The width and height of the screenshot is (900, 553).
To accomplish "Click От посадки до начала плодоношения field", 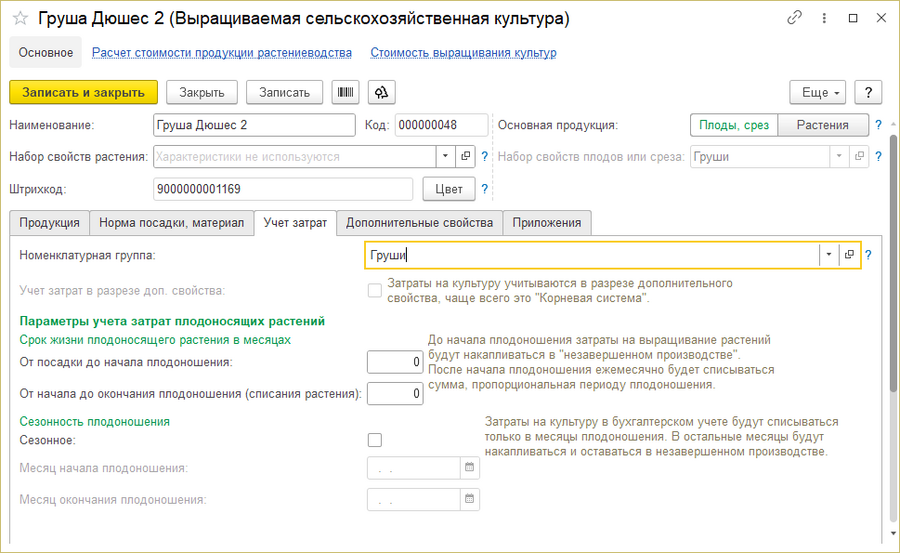I will 395,362.
